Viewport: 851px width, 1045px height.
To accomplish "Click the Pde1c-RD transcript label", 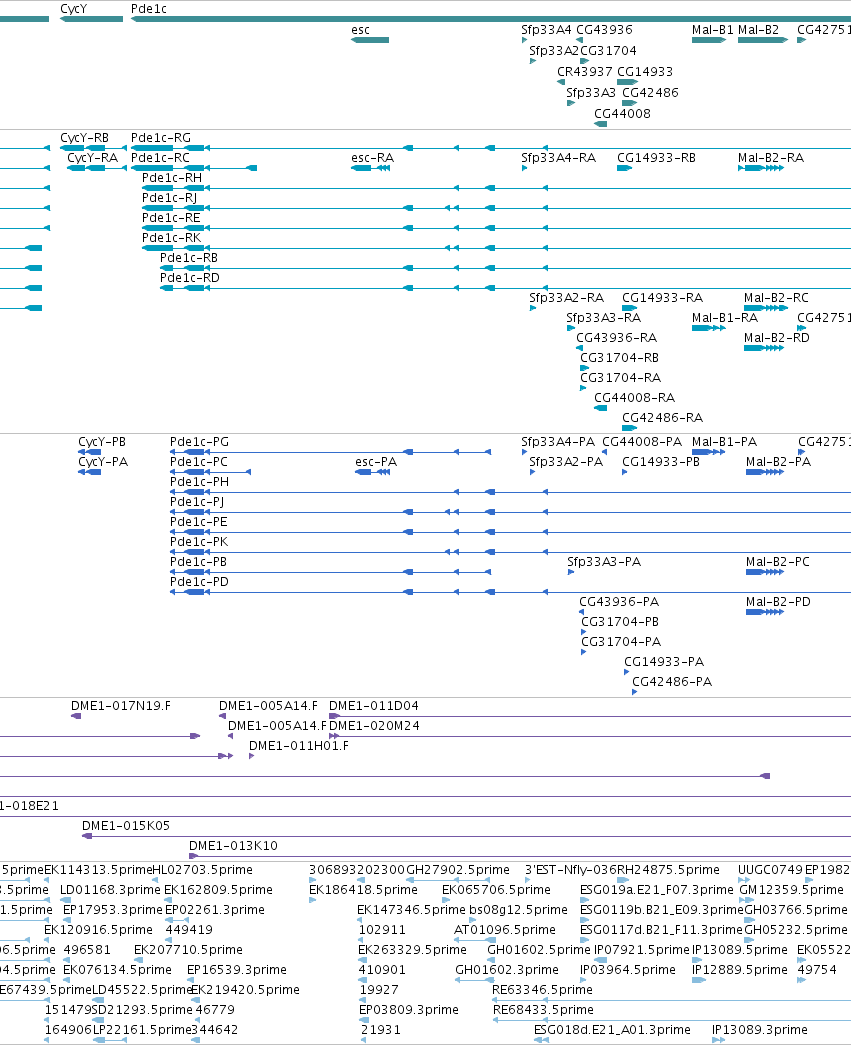I will (189, 277).
